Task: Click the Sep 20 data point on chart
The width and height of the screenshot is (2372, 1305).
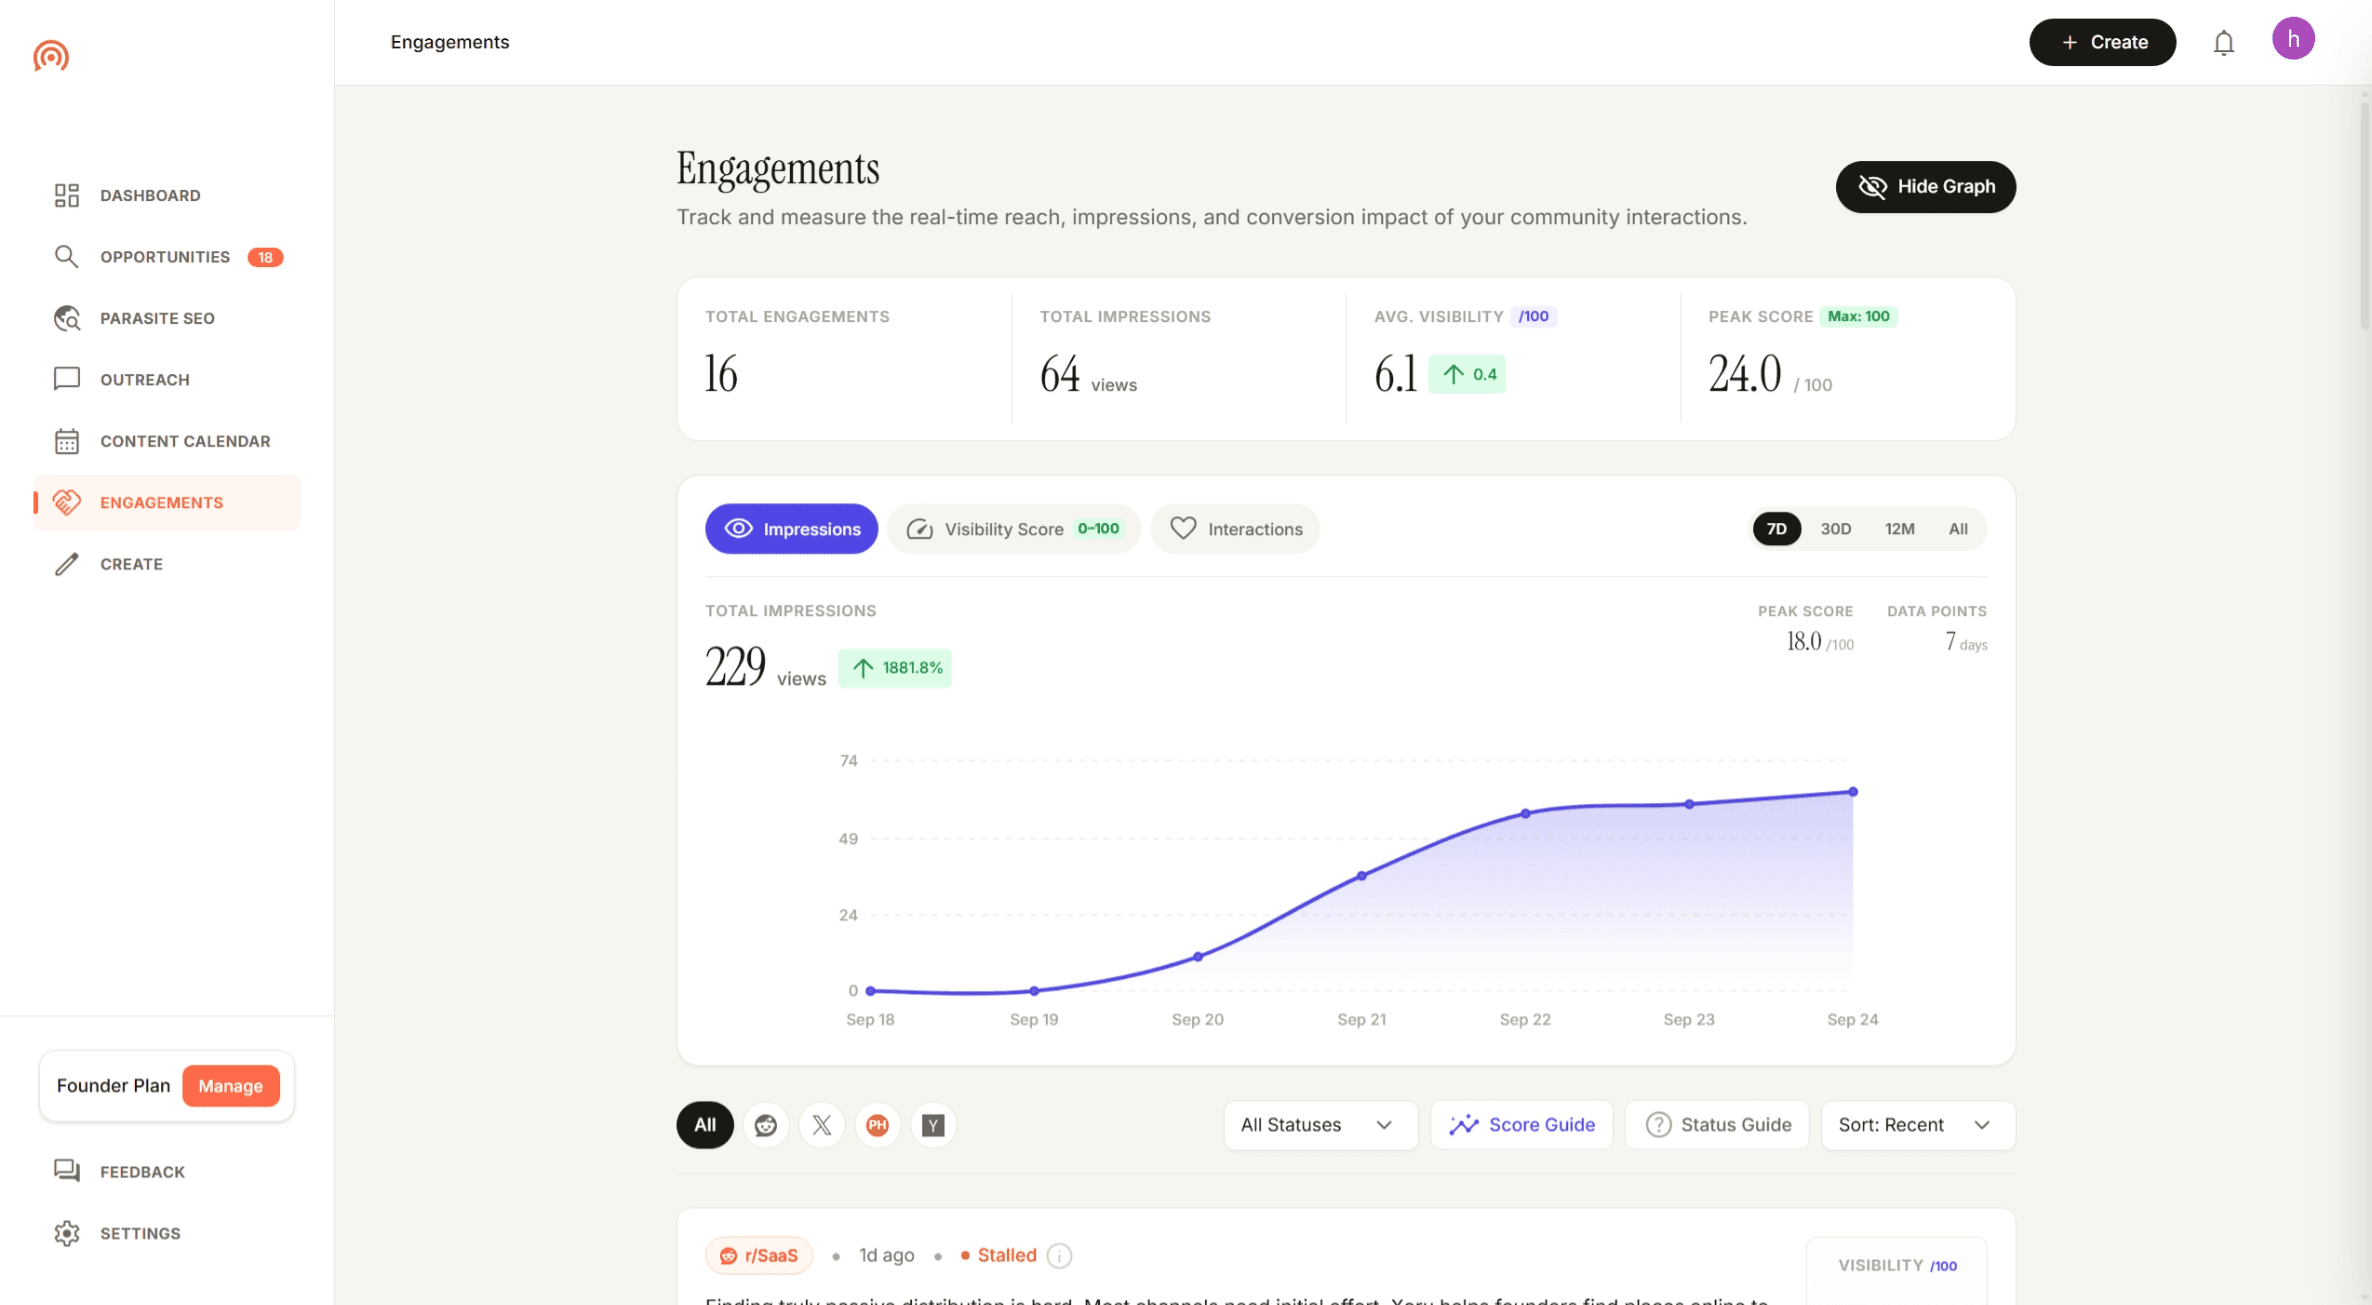Action: coord(1198,957)
